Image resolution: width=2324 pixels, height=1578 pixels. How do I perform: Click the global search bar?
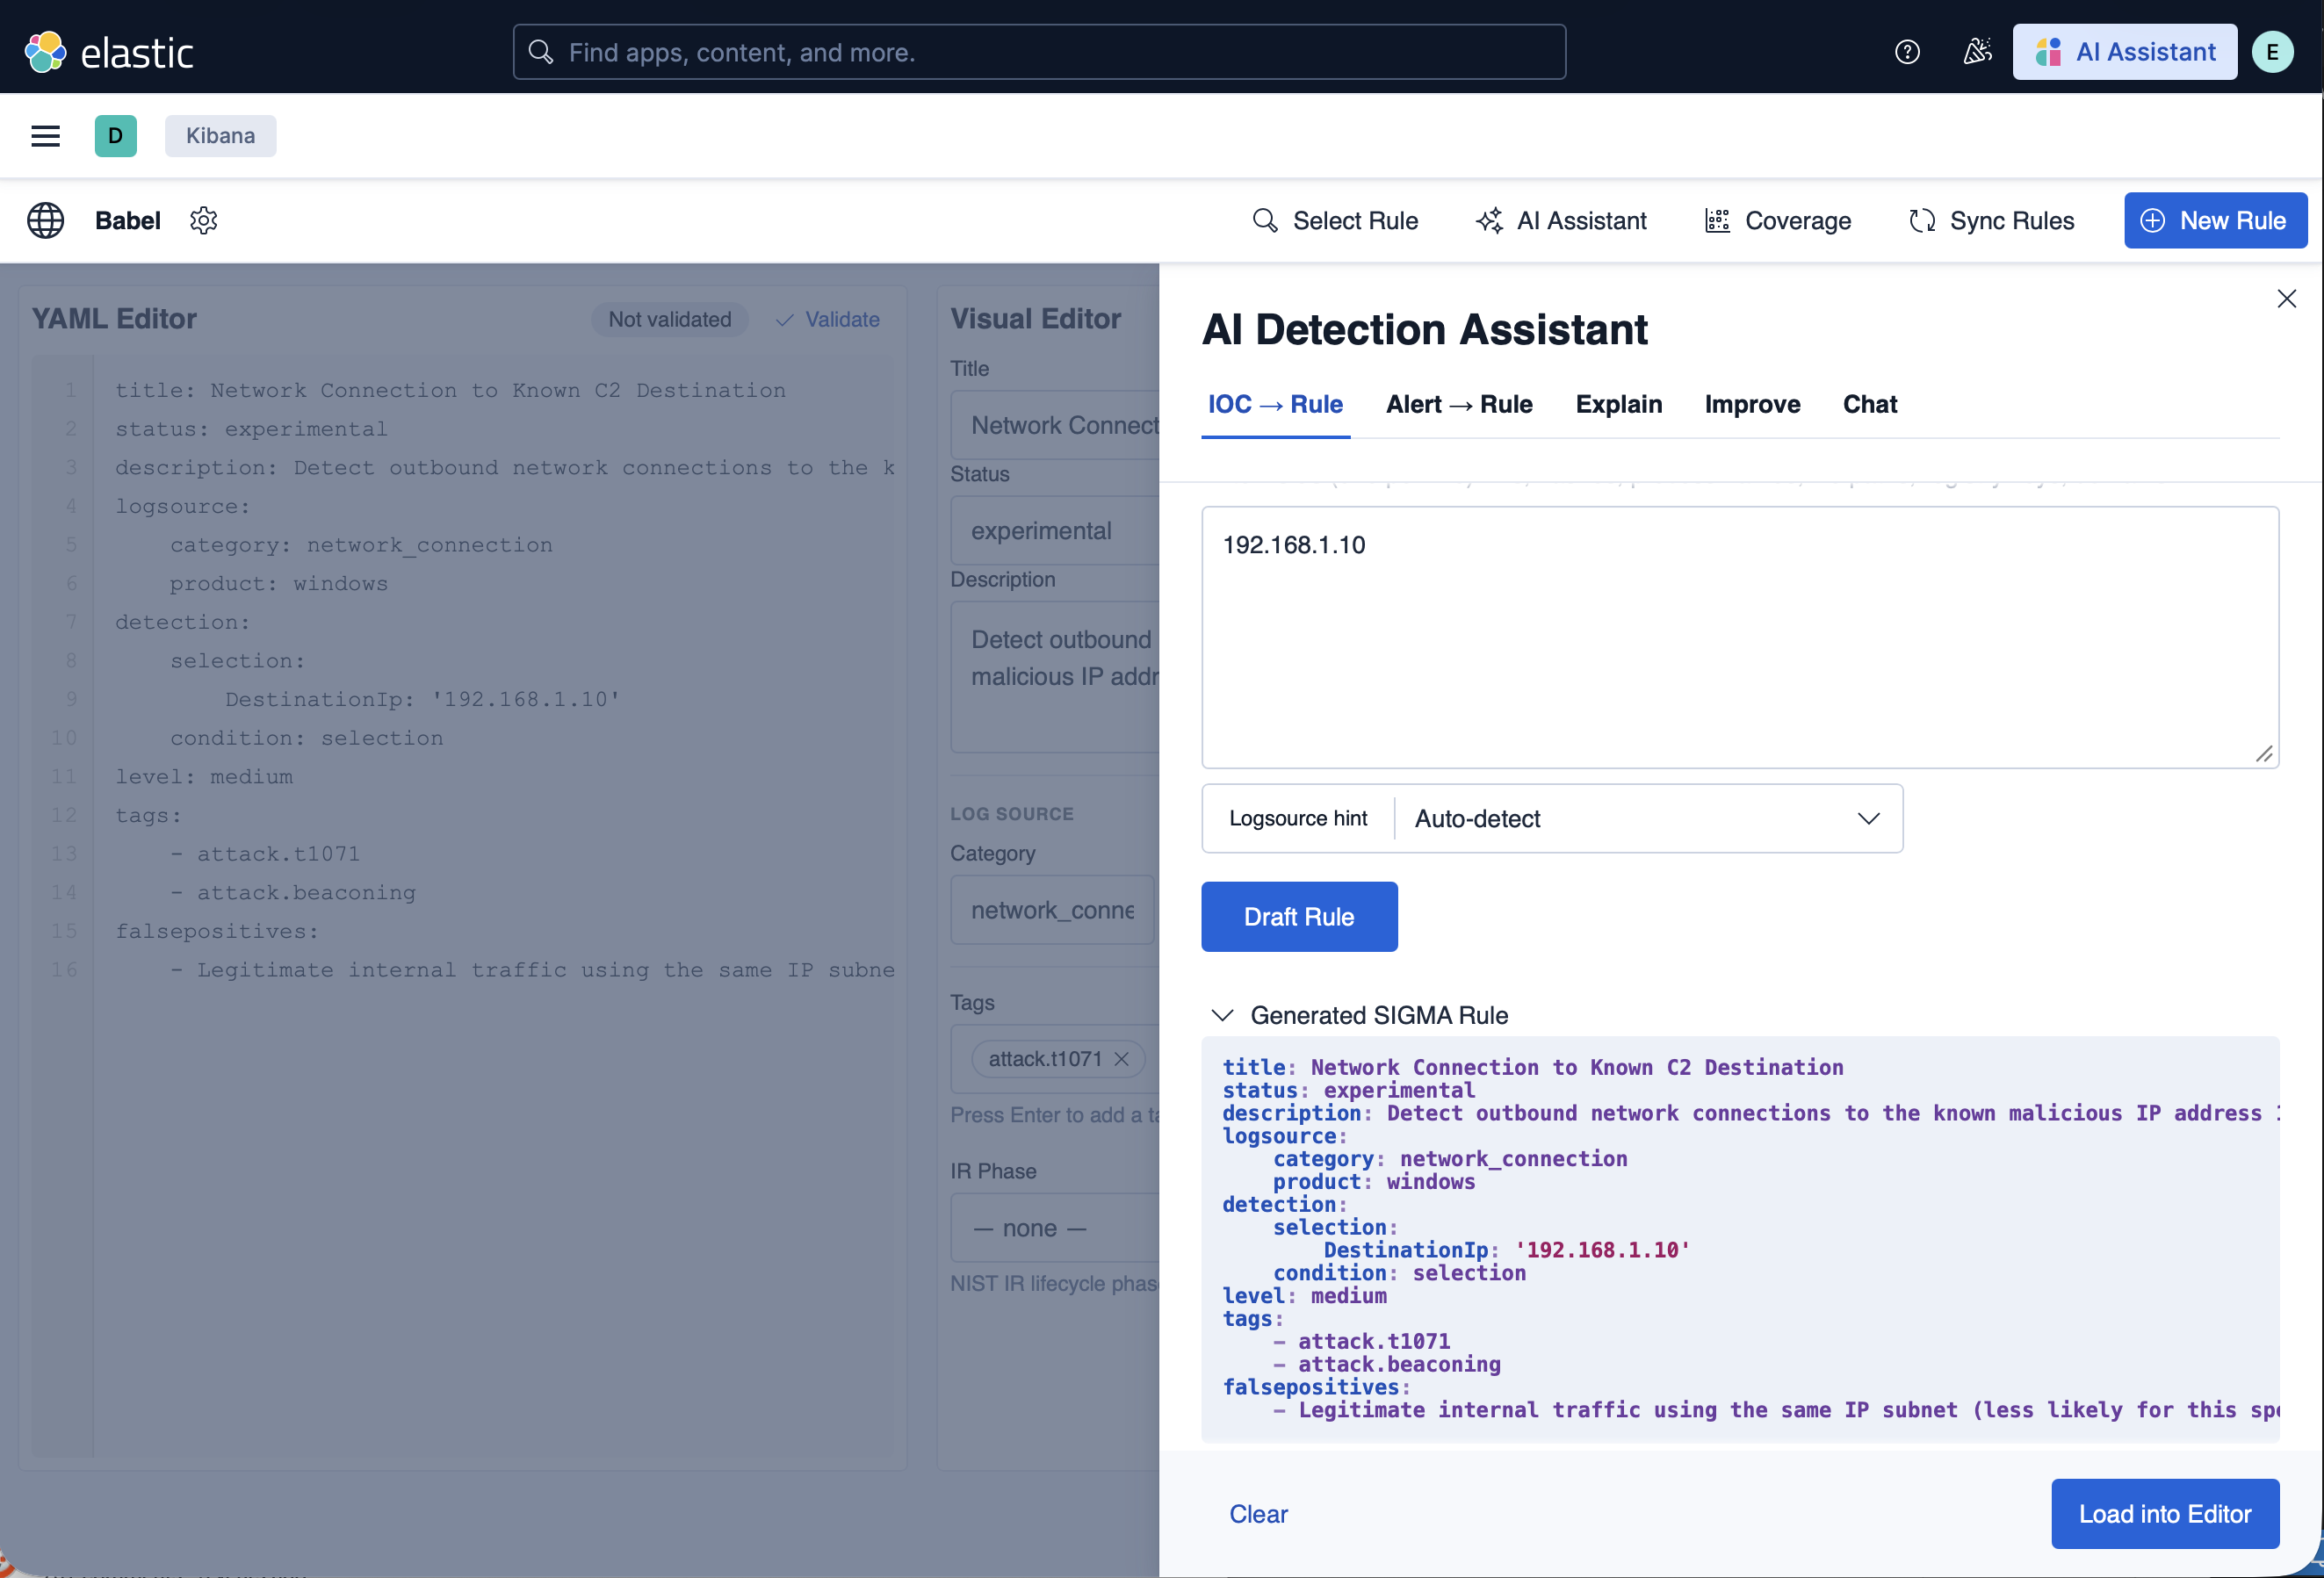tap(1039, 52)
